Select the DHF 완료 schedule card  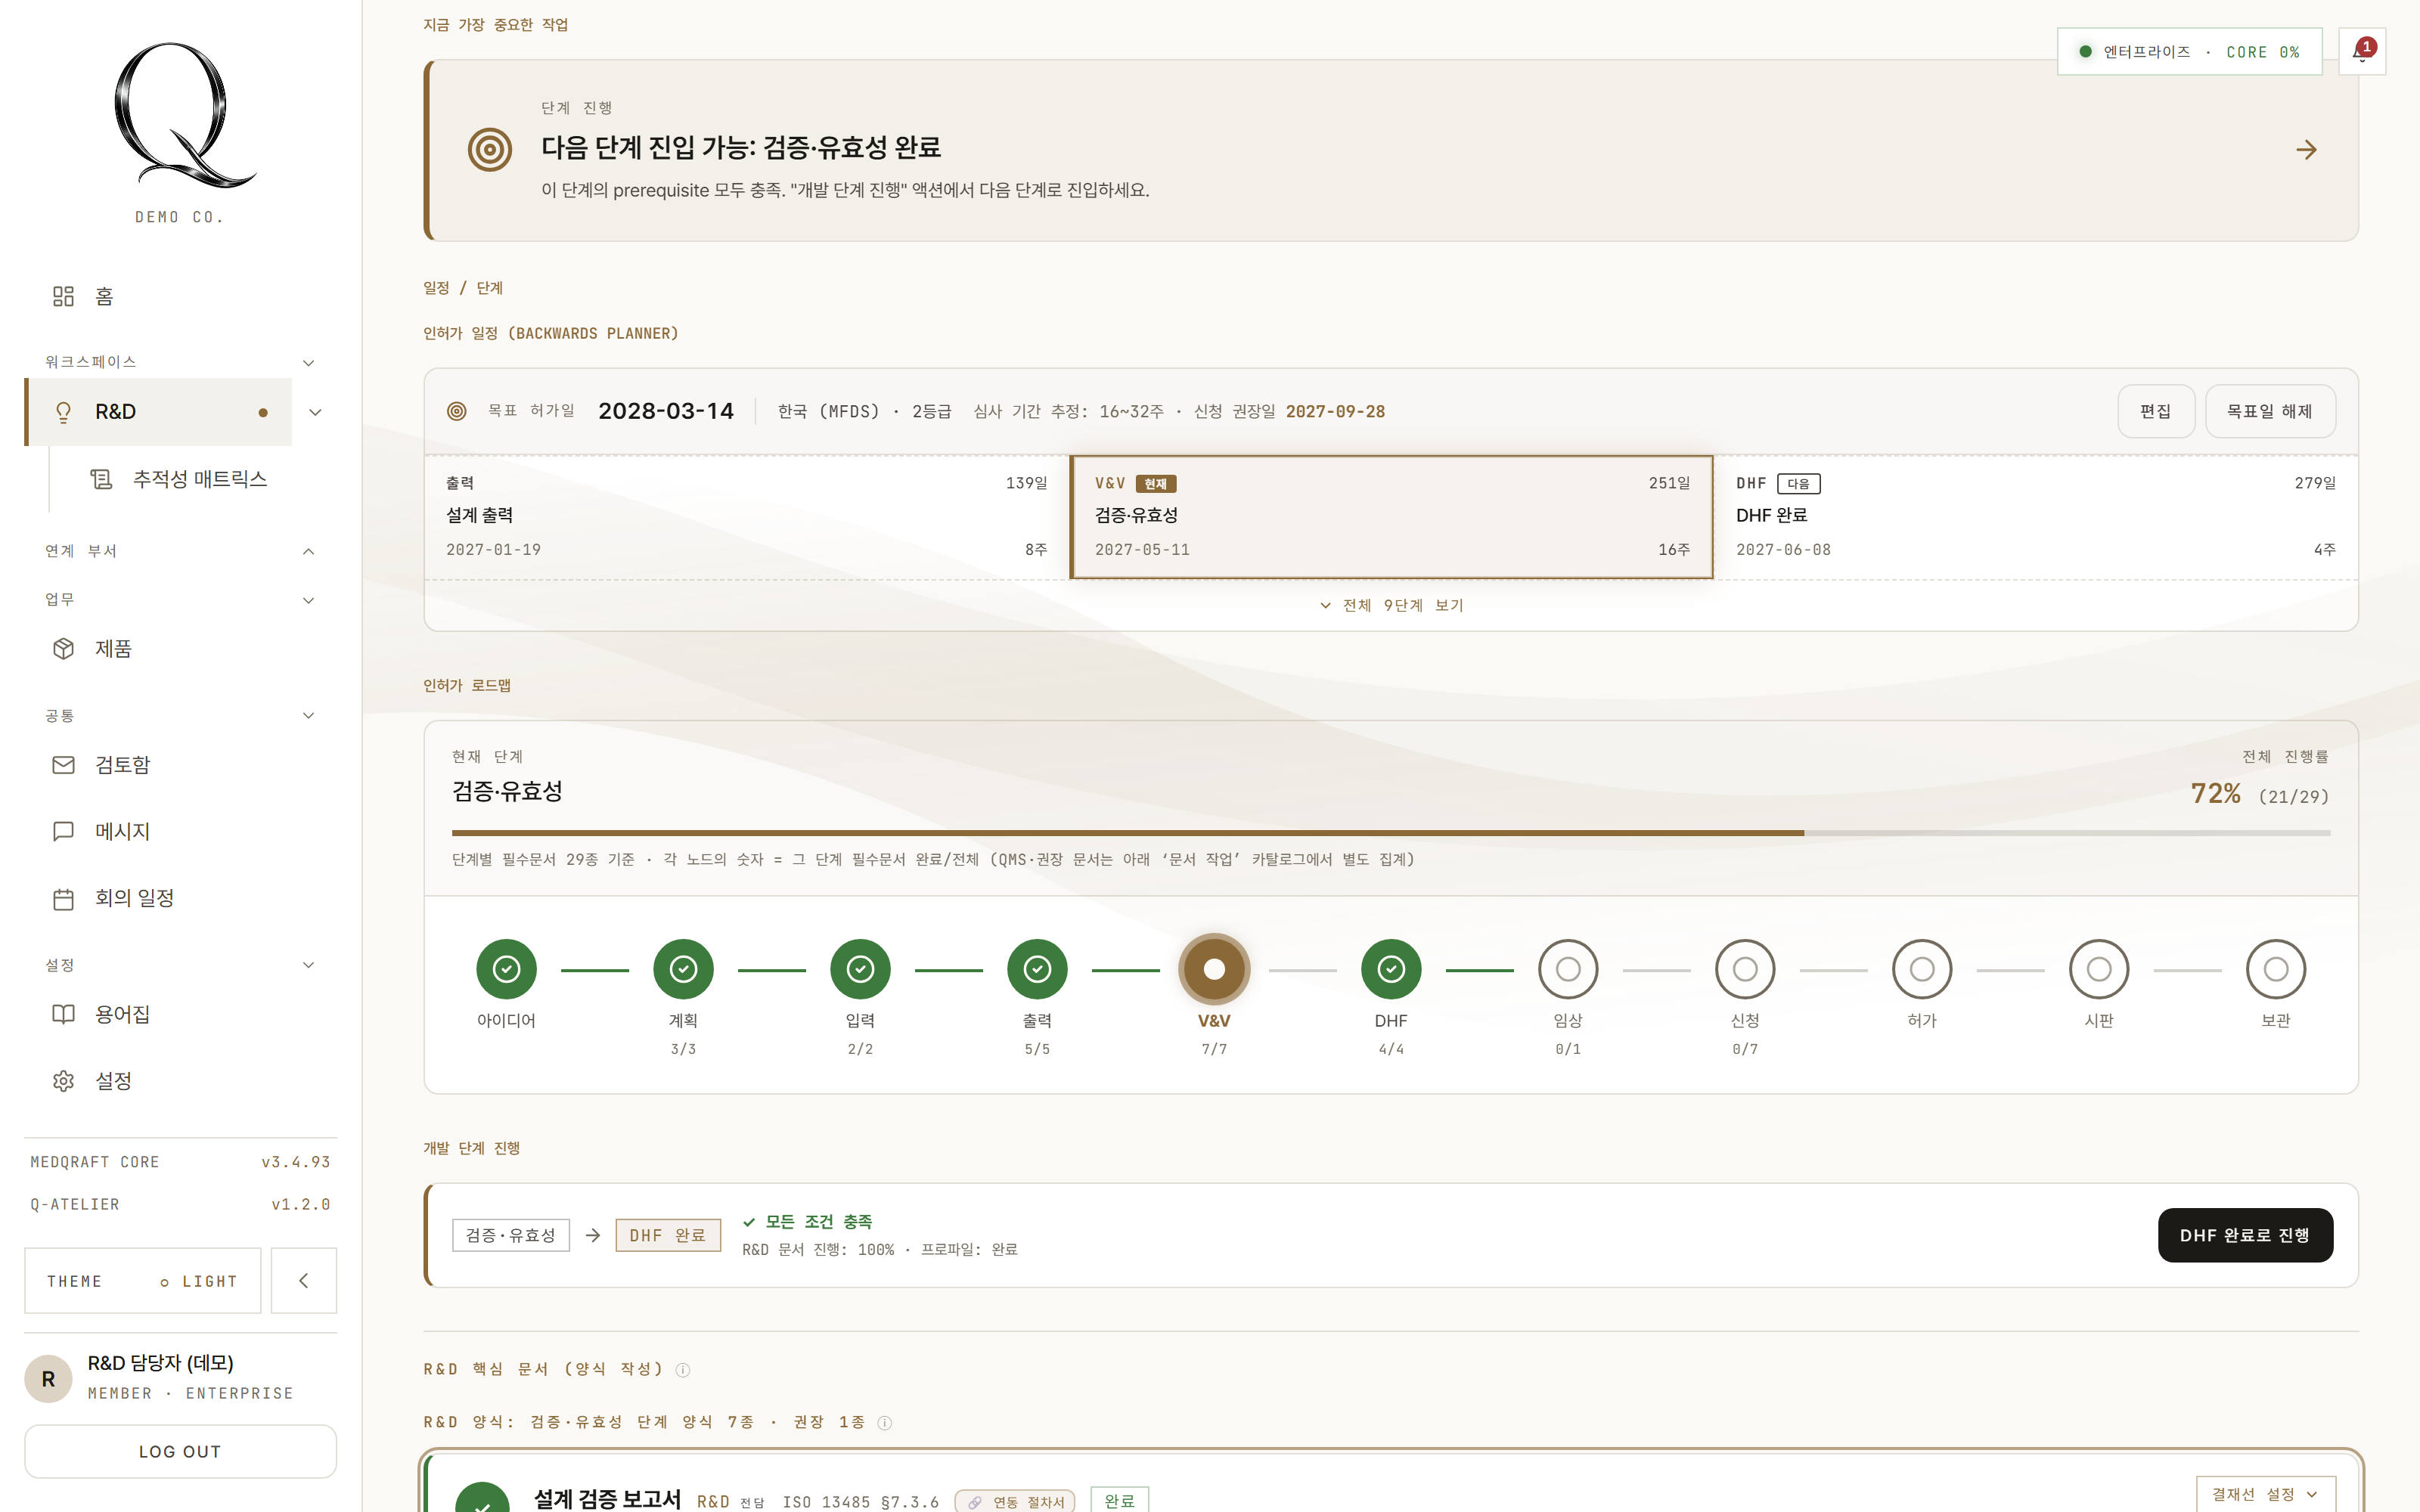(x=2036, y=517)
